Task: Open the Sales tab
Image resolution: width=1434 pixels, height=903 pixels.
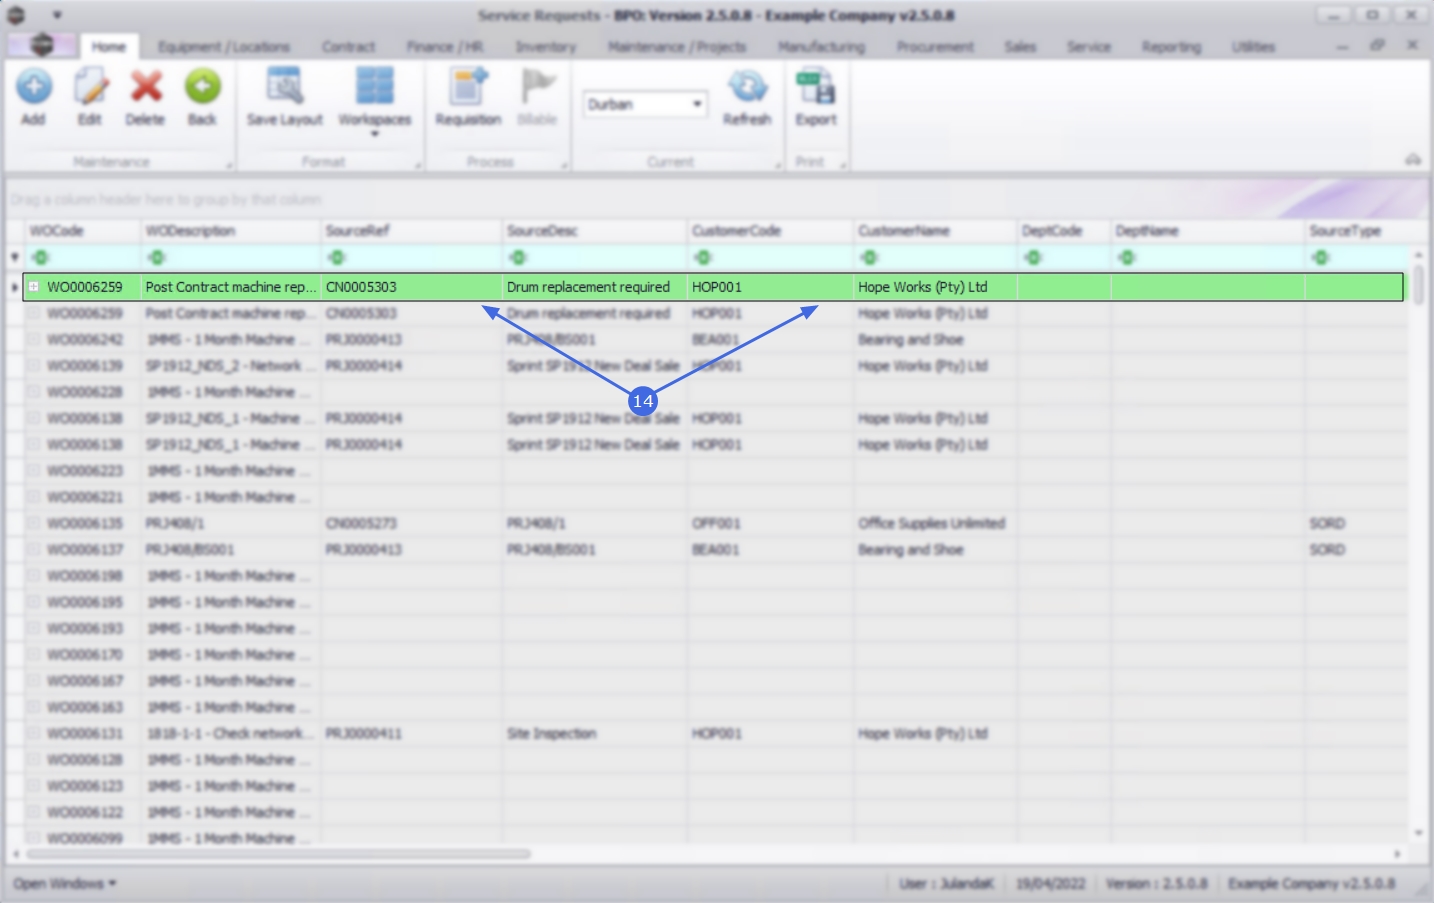Action: (x=1020, y=47)
